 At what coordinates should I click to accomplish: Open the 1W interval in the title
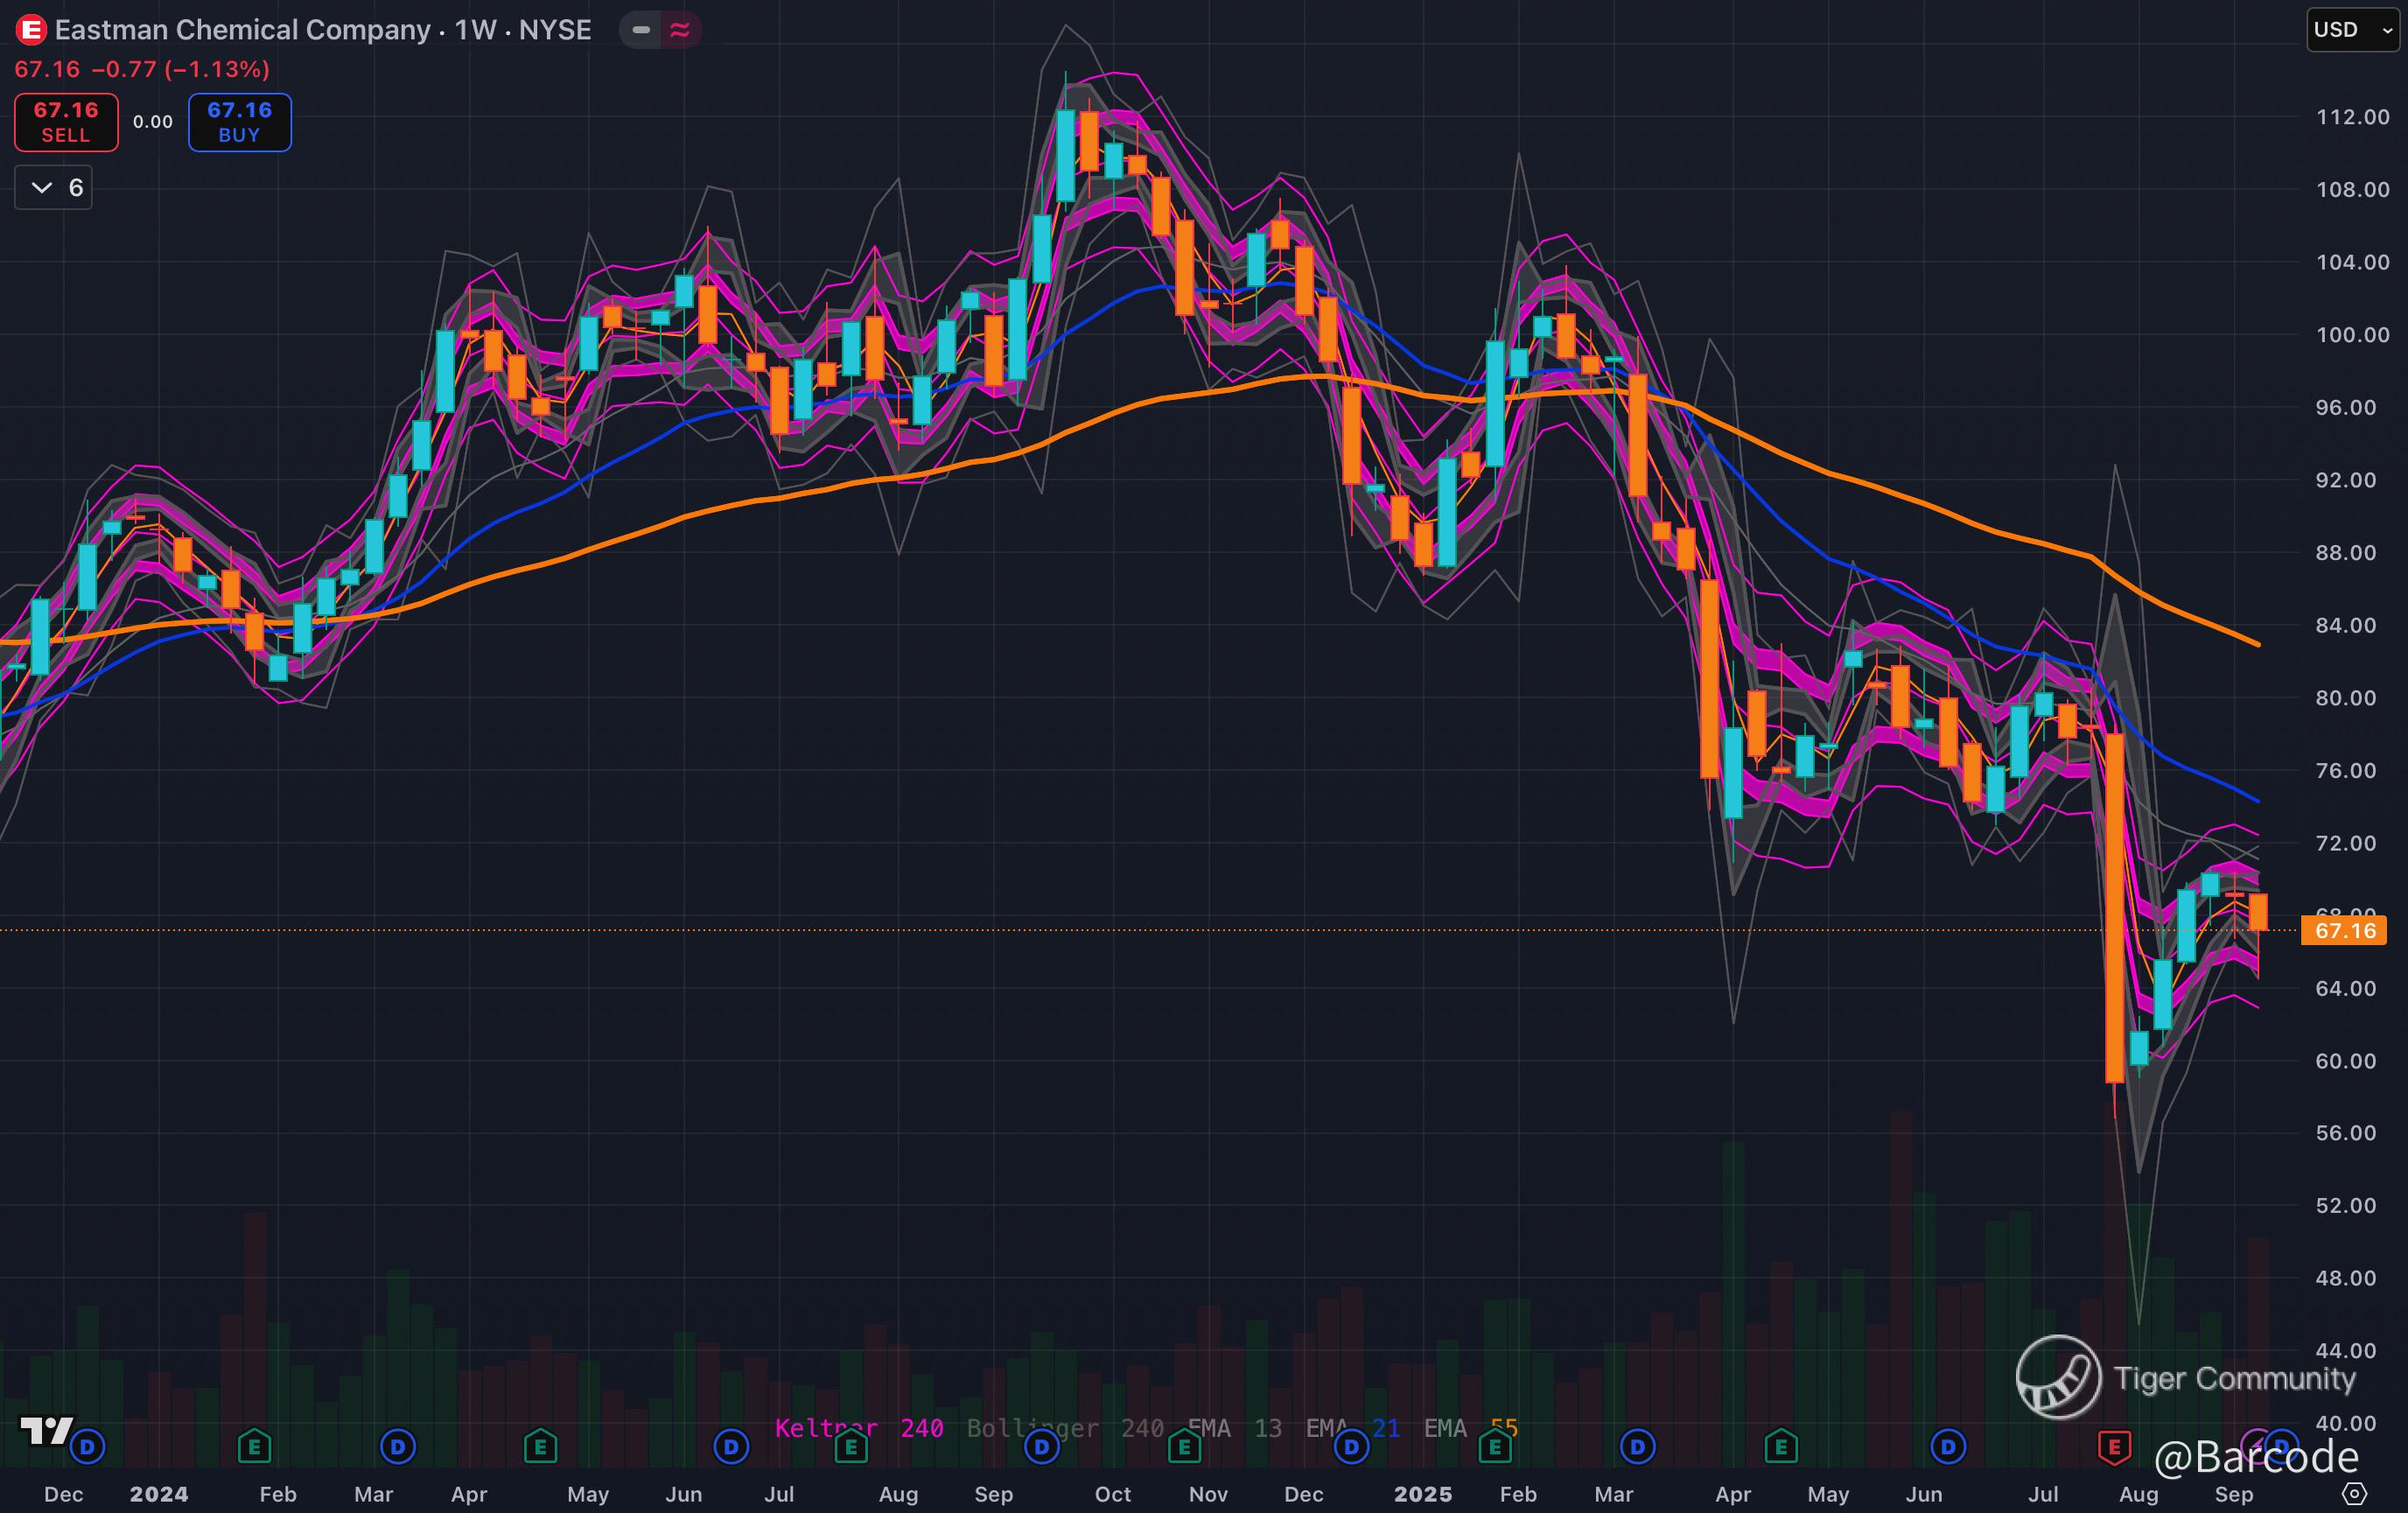click(x=475, y=30)
